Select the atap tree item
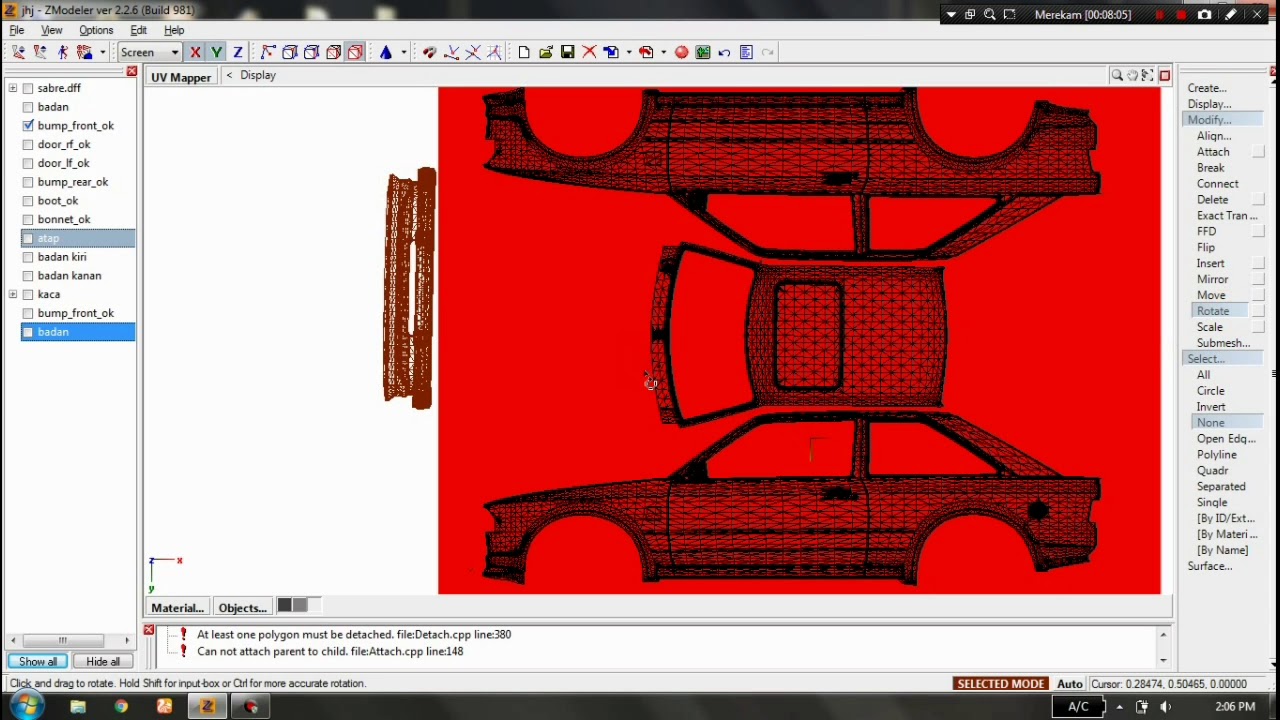The height and width of the screenshot is (720, 1280). [49, 238]
